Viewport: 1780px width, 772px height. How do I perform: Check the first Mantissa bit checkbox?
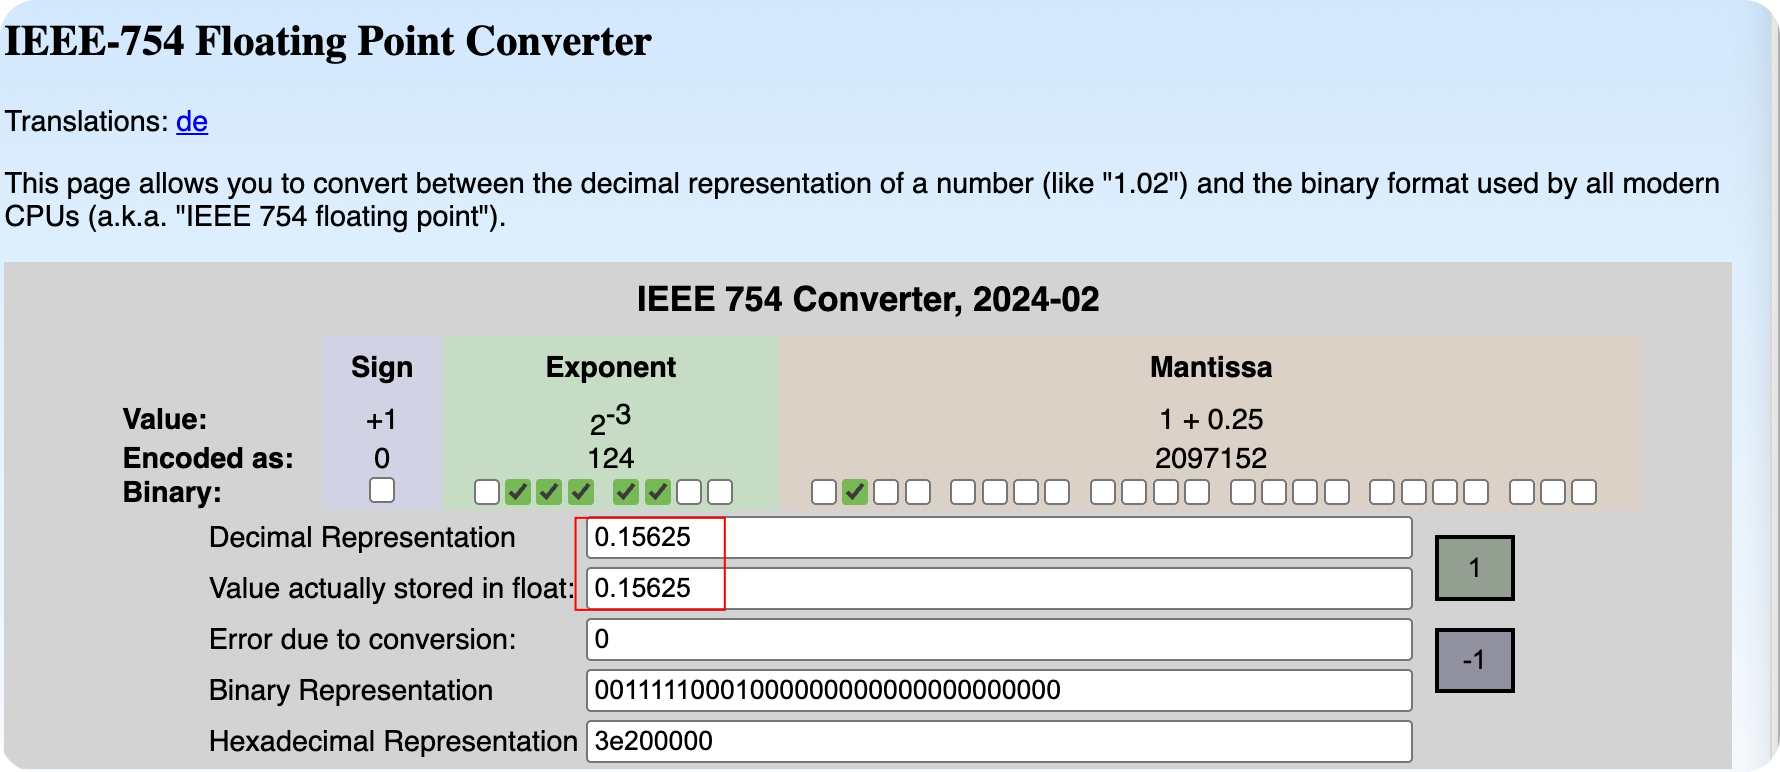824,492
